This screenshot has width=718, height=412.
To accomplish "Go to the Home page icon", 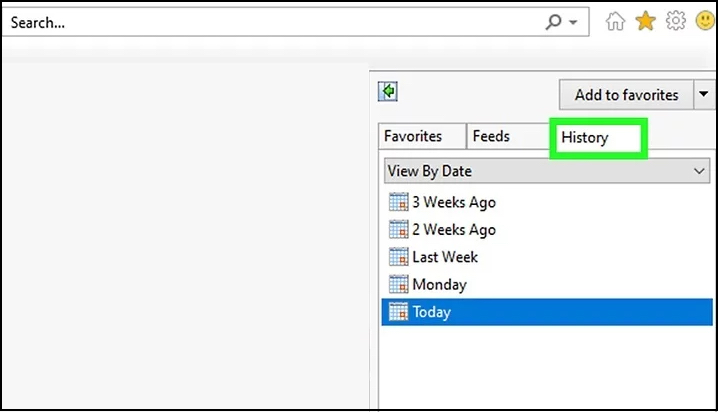I will [618, 21].
